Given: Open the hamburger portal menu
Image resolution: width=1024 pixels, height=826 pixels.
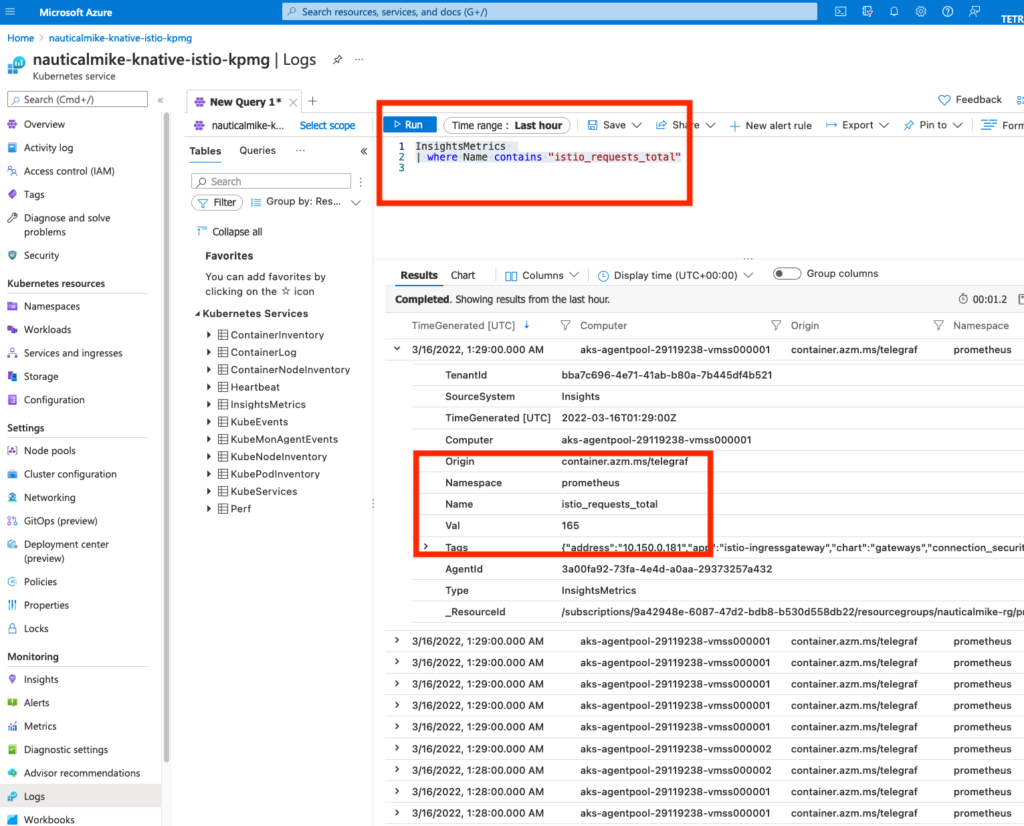Looking at the screenshot, I should [x=10, y=12].
